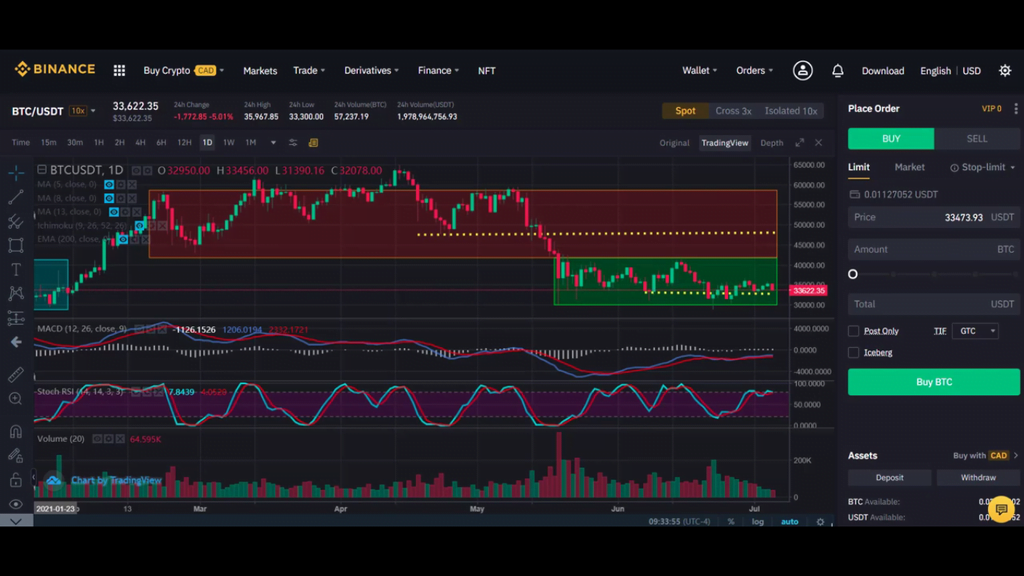Switch to the Spot trading tab

coord(685,111)
